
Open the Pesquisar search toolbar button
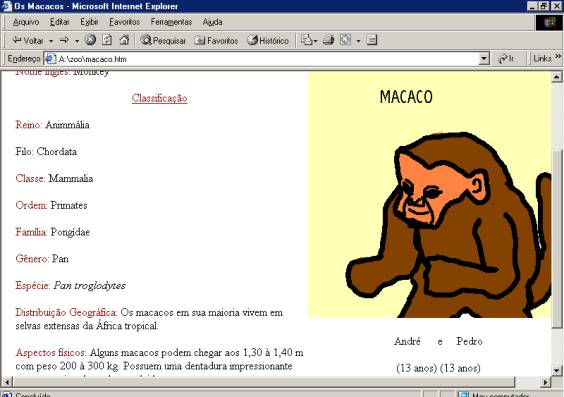(163, 40)
